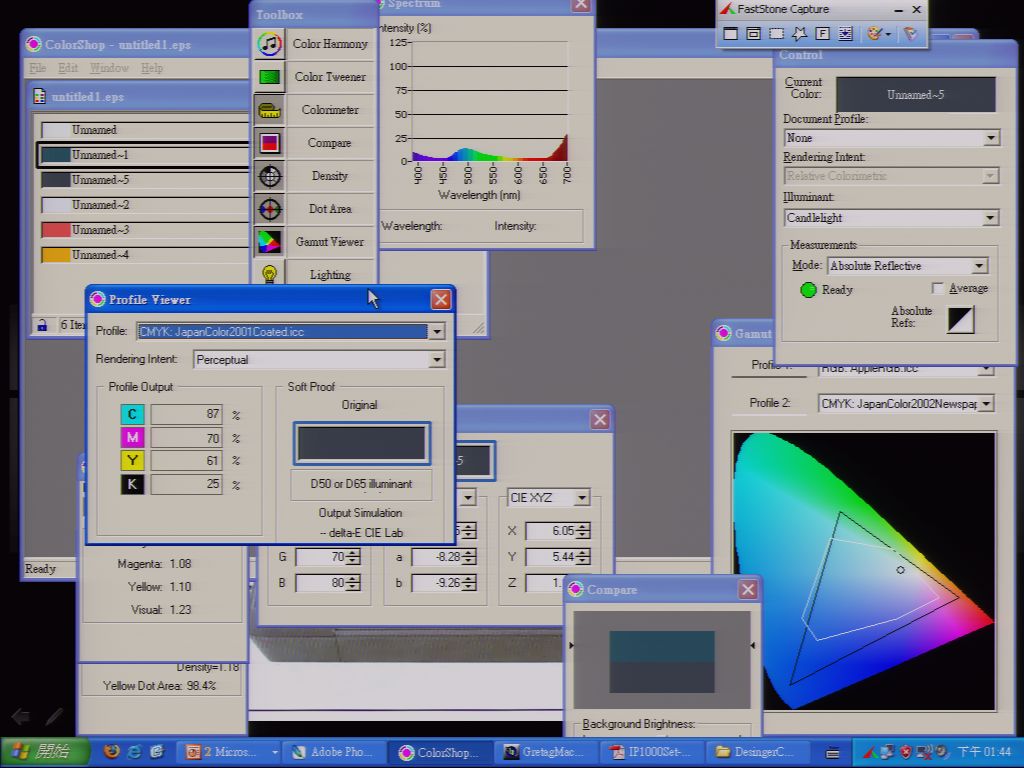Expand the Illuminant Candlelight dropdown
Viewport: 1024px width, 768px height.
pyautogui.click(x=990, y=217)
